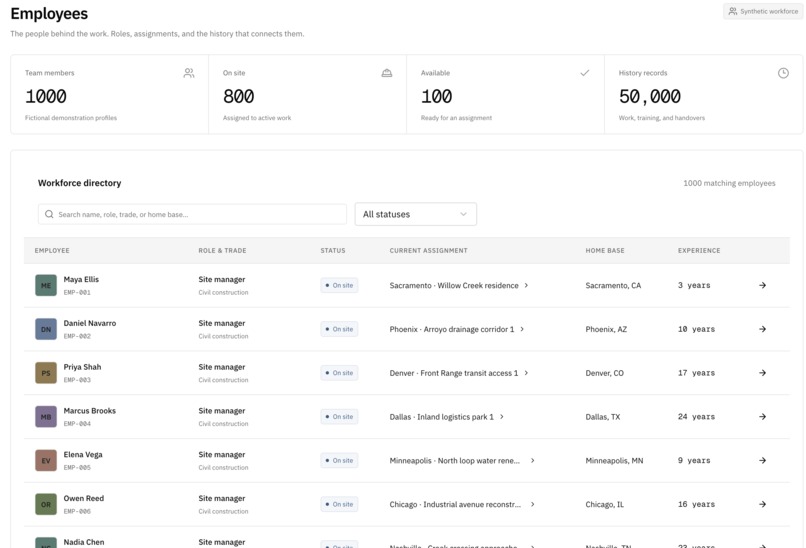Select the name Elena Vega
Image resolution: width=806 pixels, height=548 pixels.
pyautogui.click(x=83, y=454)
